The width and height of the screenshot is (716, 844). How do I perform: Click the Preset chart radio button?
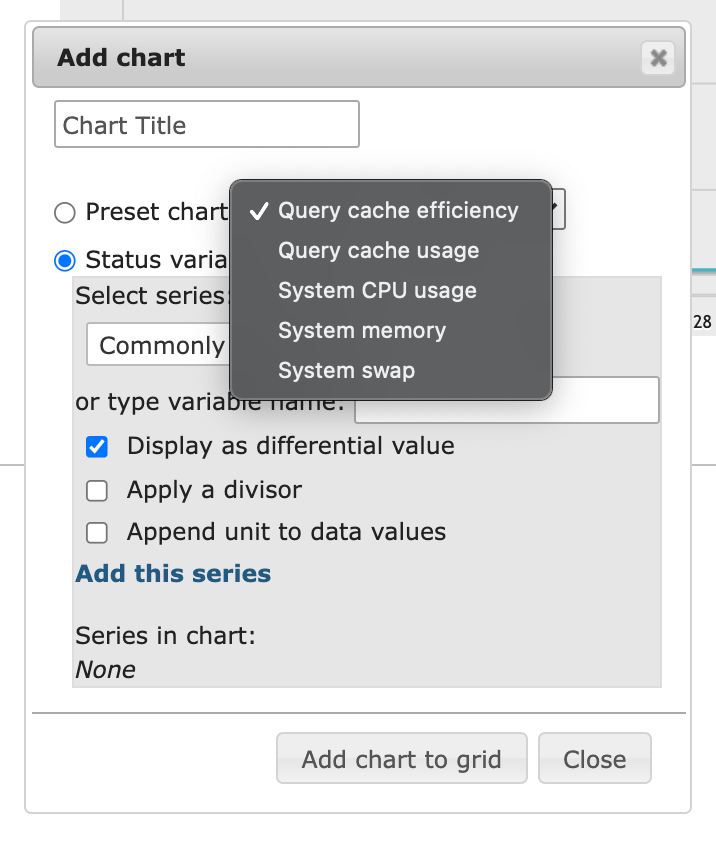[x=64, y=212]
